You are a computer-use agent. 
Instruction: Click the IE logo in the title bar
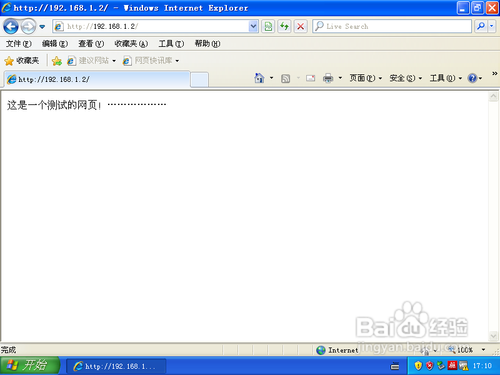pos(6,8)
